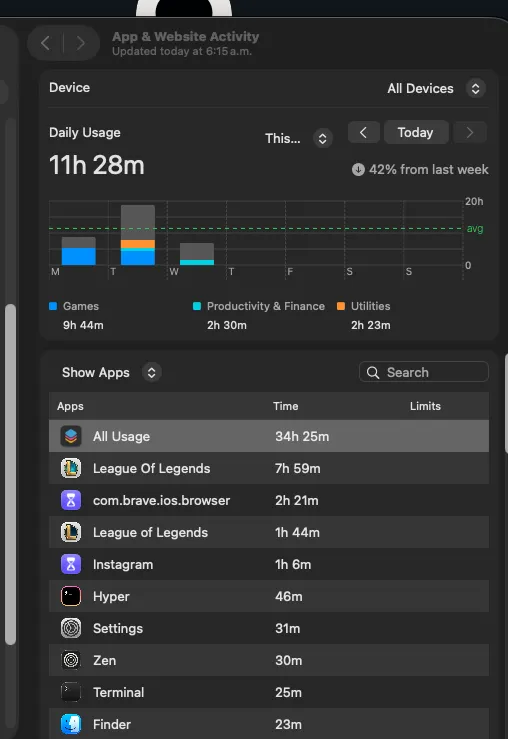Viewport: 508px width, 739px height.
Task: Show the previous day using left chevron
Action: (363, 132)
